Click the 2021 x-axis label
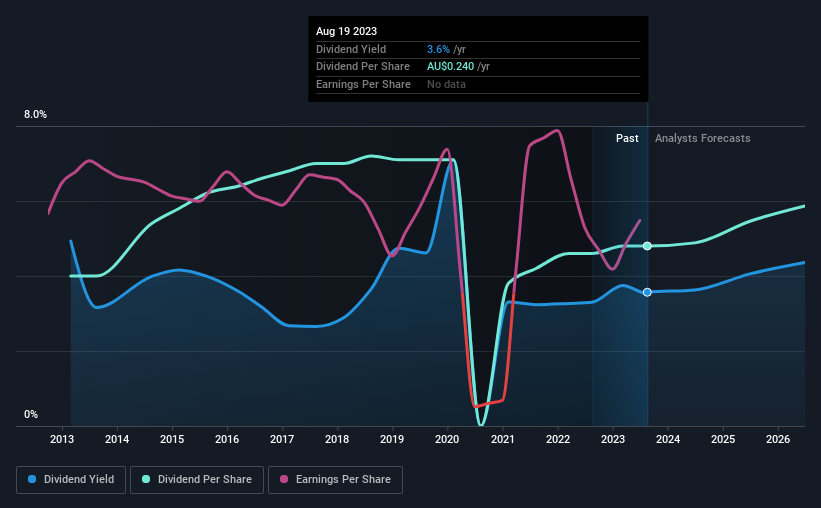Screen dimensions: 821x508 coord(503,439)
